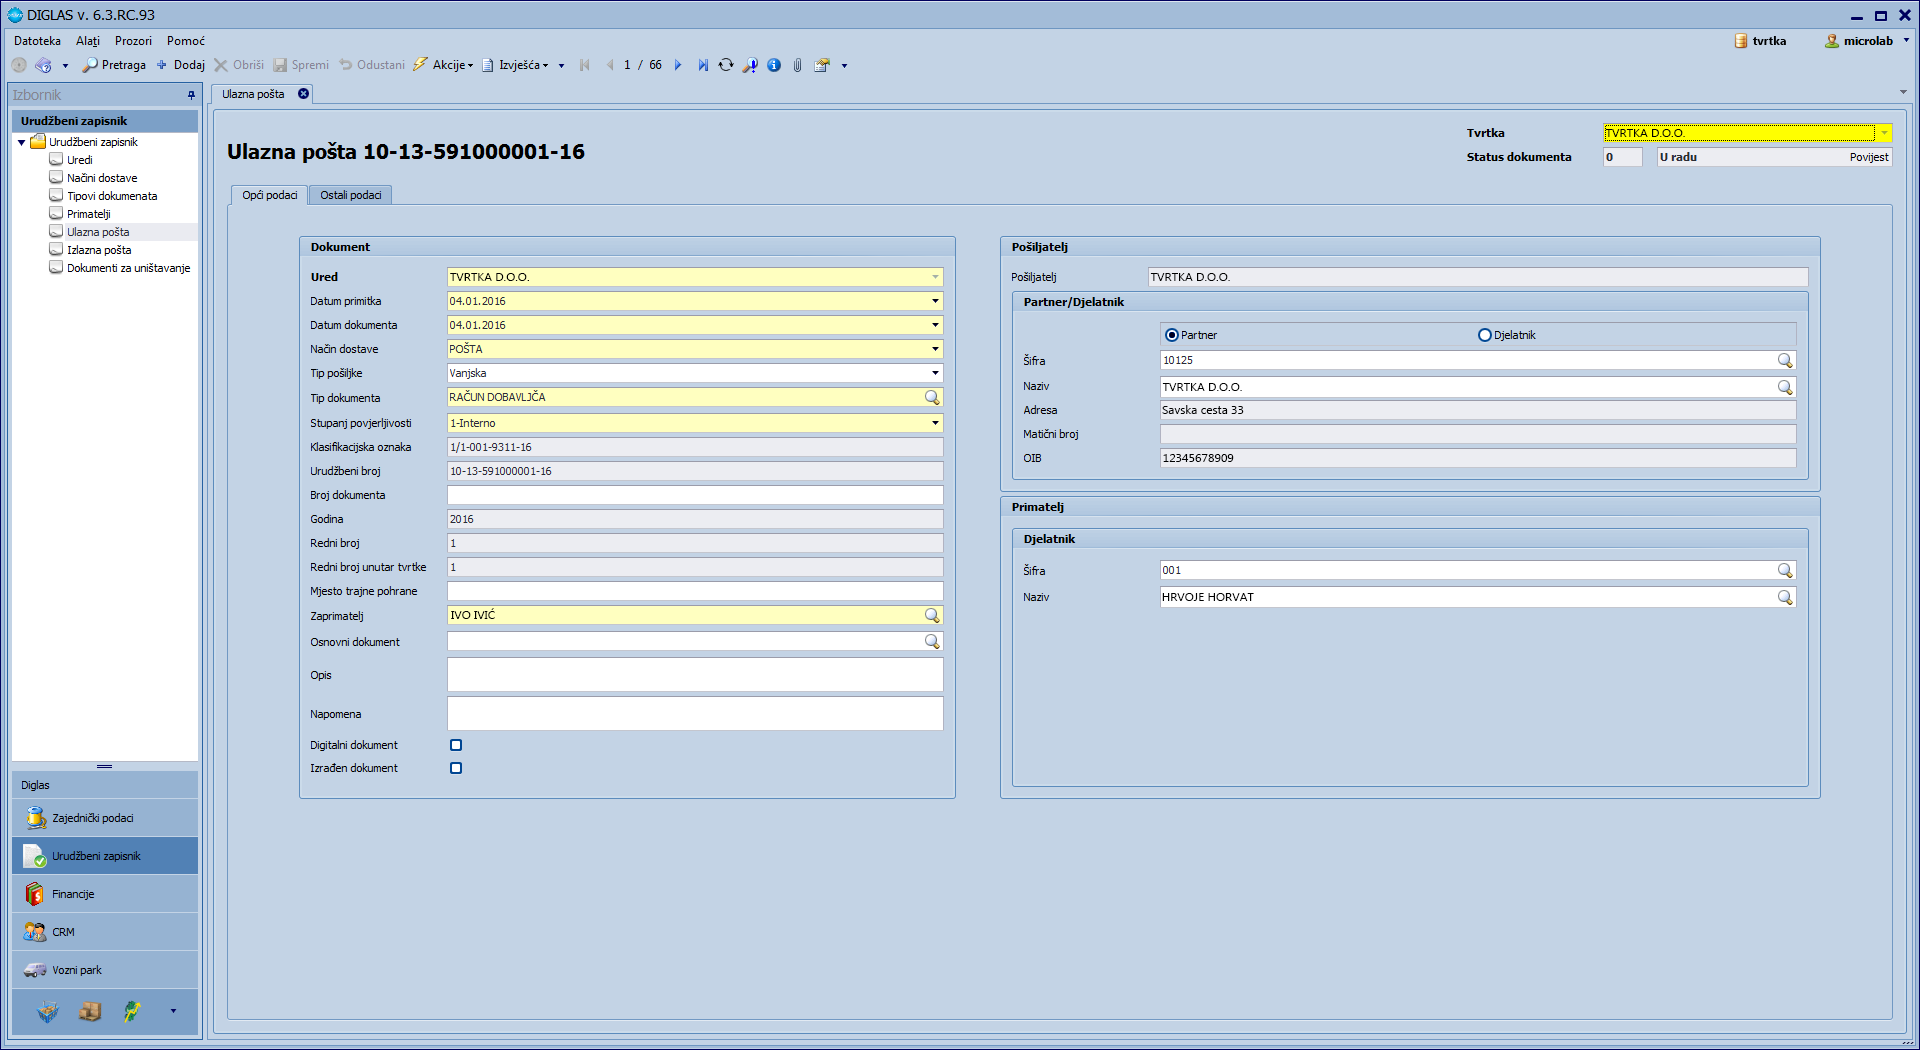This screenshot has width=1920, height=1050.
Task: Open lookup for Partner Šifra field
Action: pos(1784,361)
